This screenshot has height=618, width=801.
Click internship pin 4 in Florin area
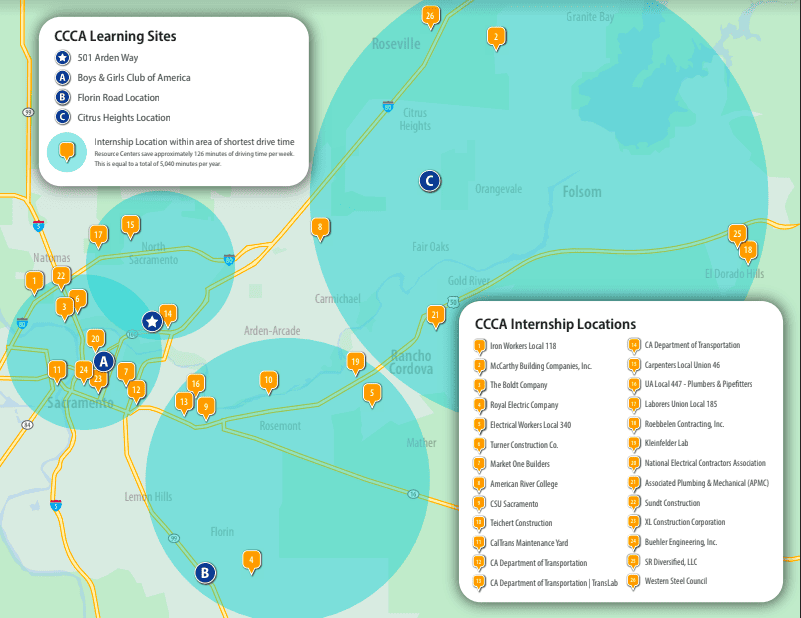click(x=252, y=560)
